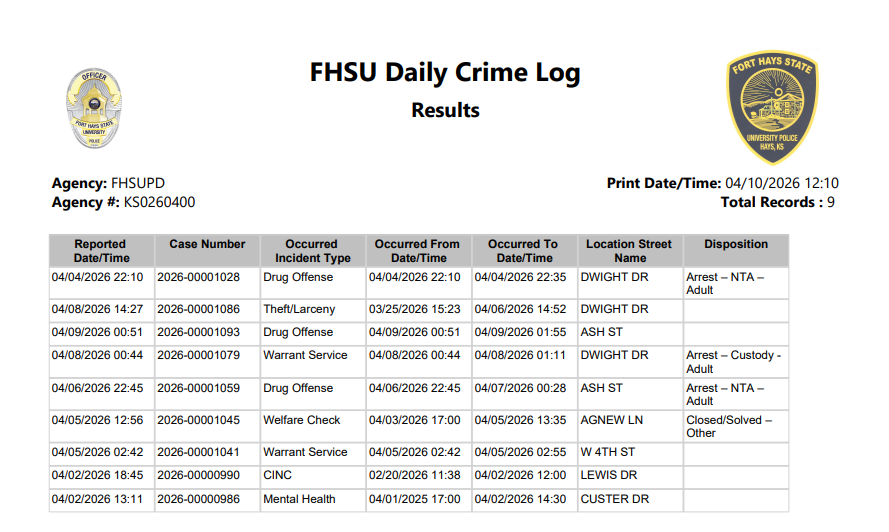Click the Occurred To Date/Time header
This screenshot has height=532, width=889.
[x=524, y=250]
